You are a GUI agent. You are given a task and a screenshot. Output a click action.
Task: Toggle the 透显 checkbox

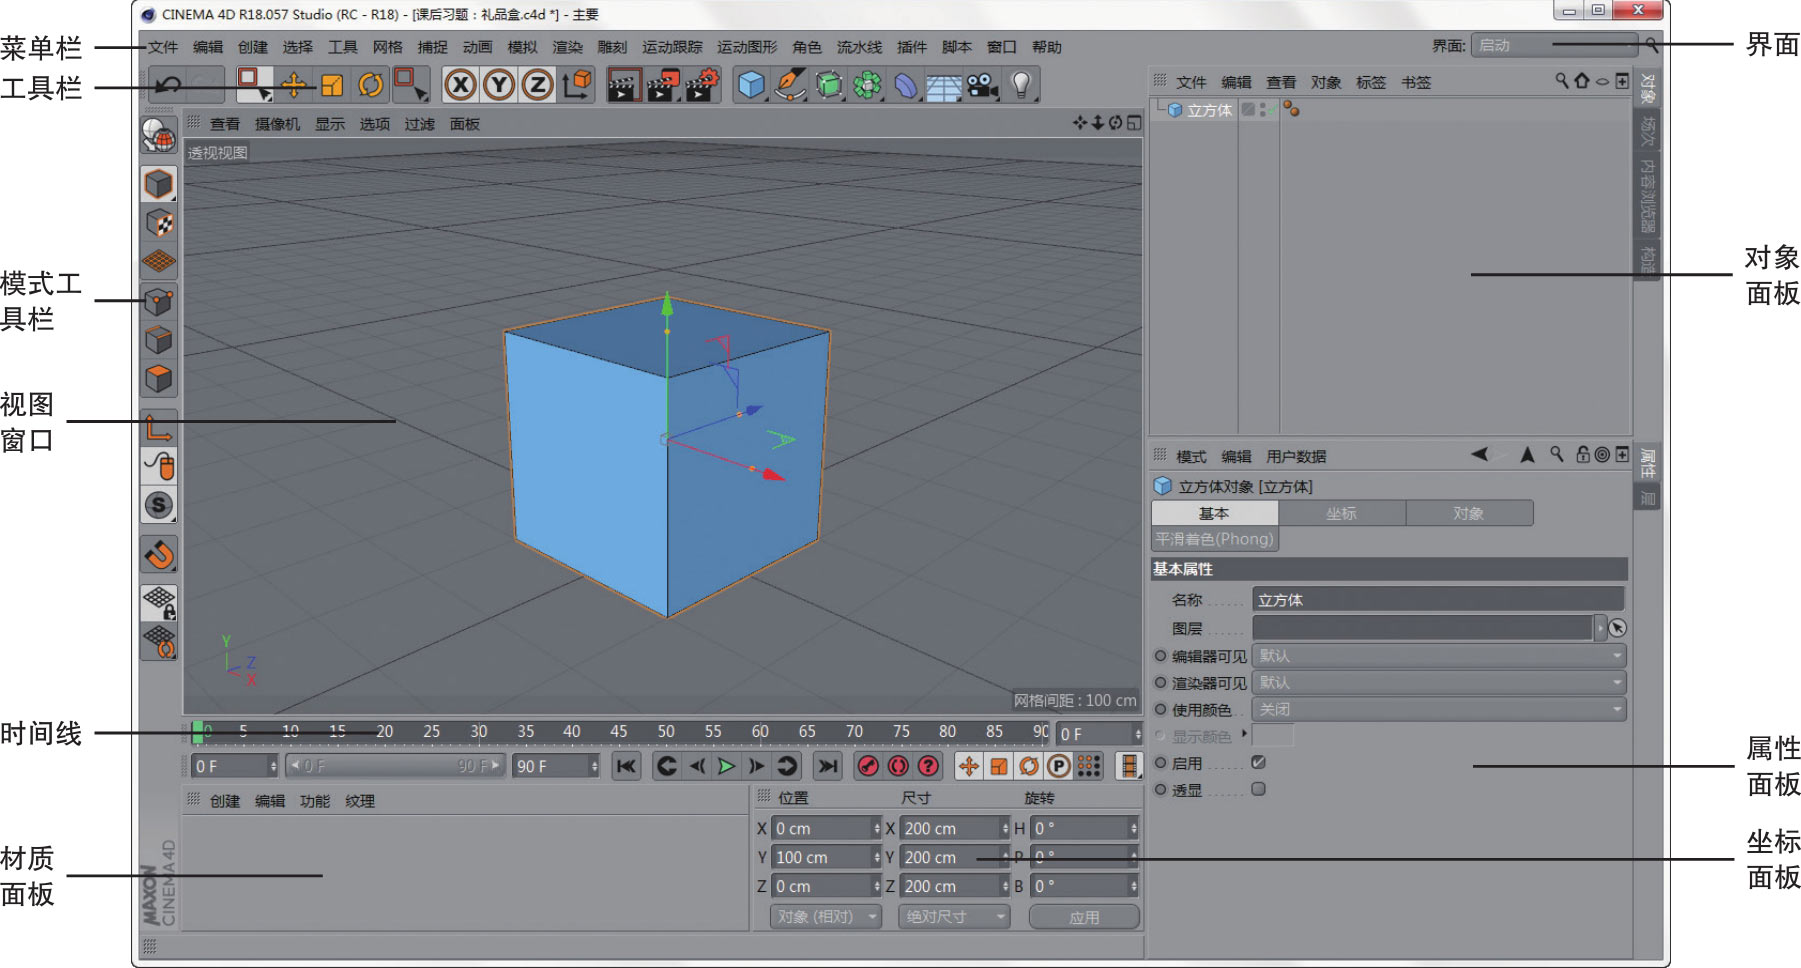click(1259, 789)
